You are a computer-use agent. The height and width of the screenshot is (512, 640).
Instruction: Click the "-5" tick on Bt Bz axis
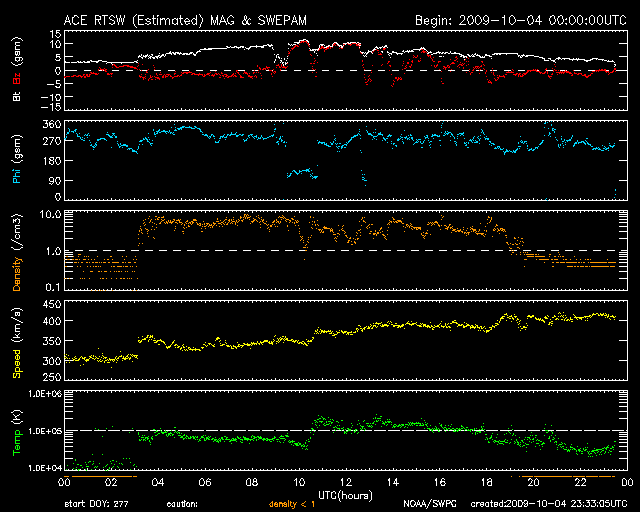[54, 84]
